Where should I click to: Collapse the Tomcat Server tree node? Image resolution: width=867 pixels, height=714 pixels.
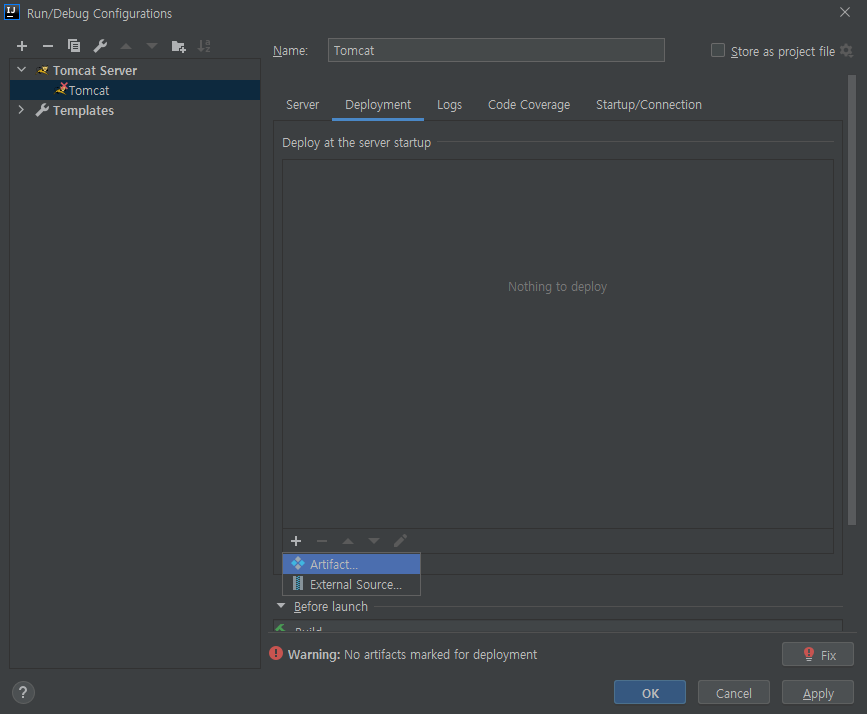pos(22,70)
